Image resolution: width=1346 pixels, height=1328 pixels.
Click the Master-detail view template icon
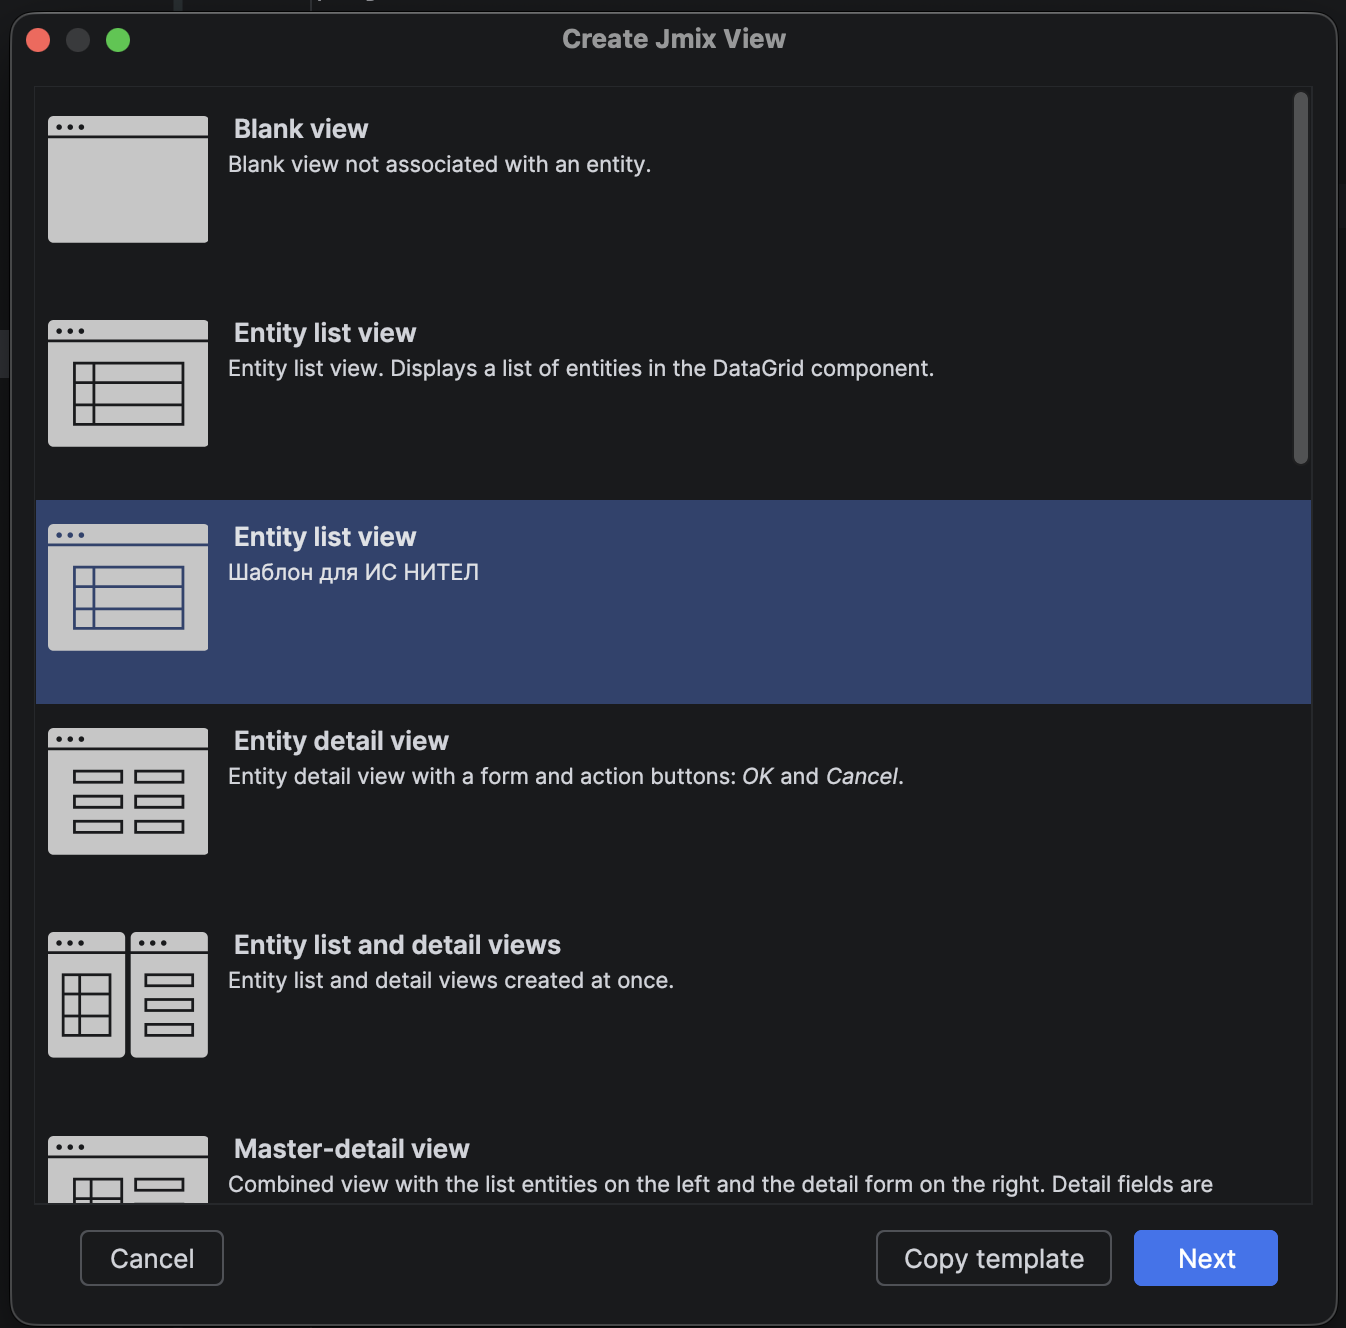(x=128, y=1170)
